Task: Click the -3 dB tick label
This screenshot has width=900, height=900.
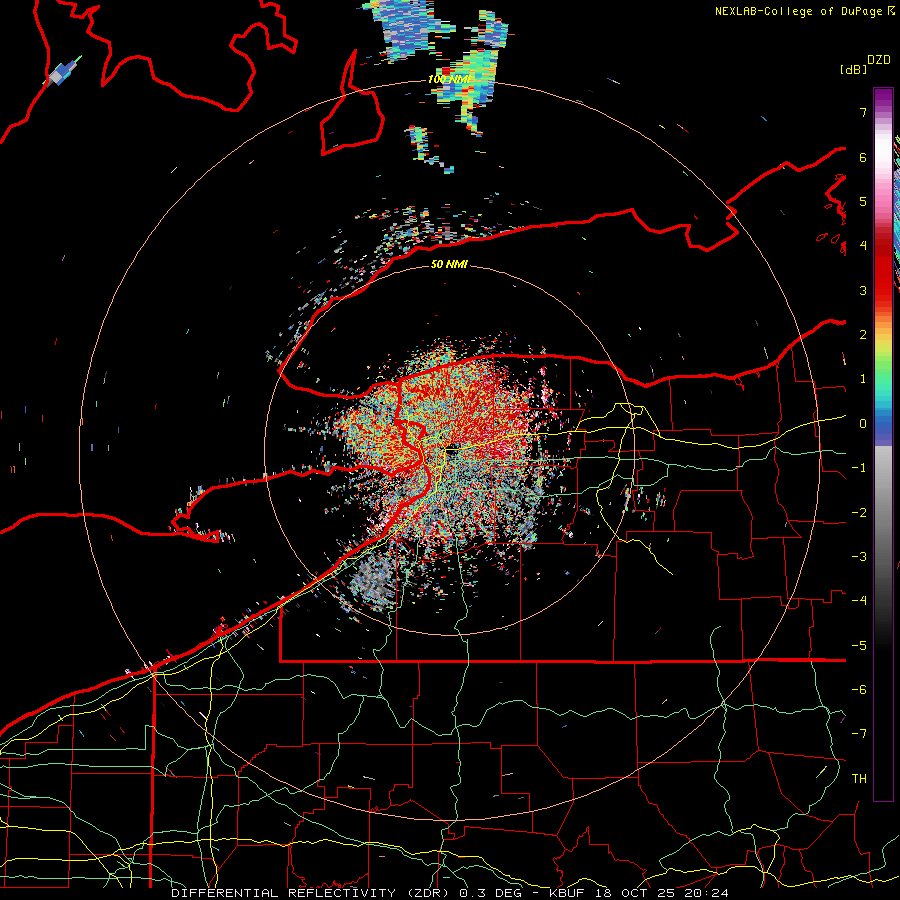Action: tap(859, 557)
